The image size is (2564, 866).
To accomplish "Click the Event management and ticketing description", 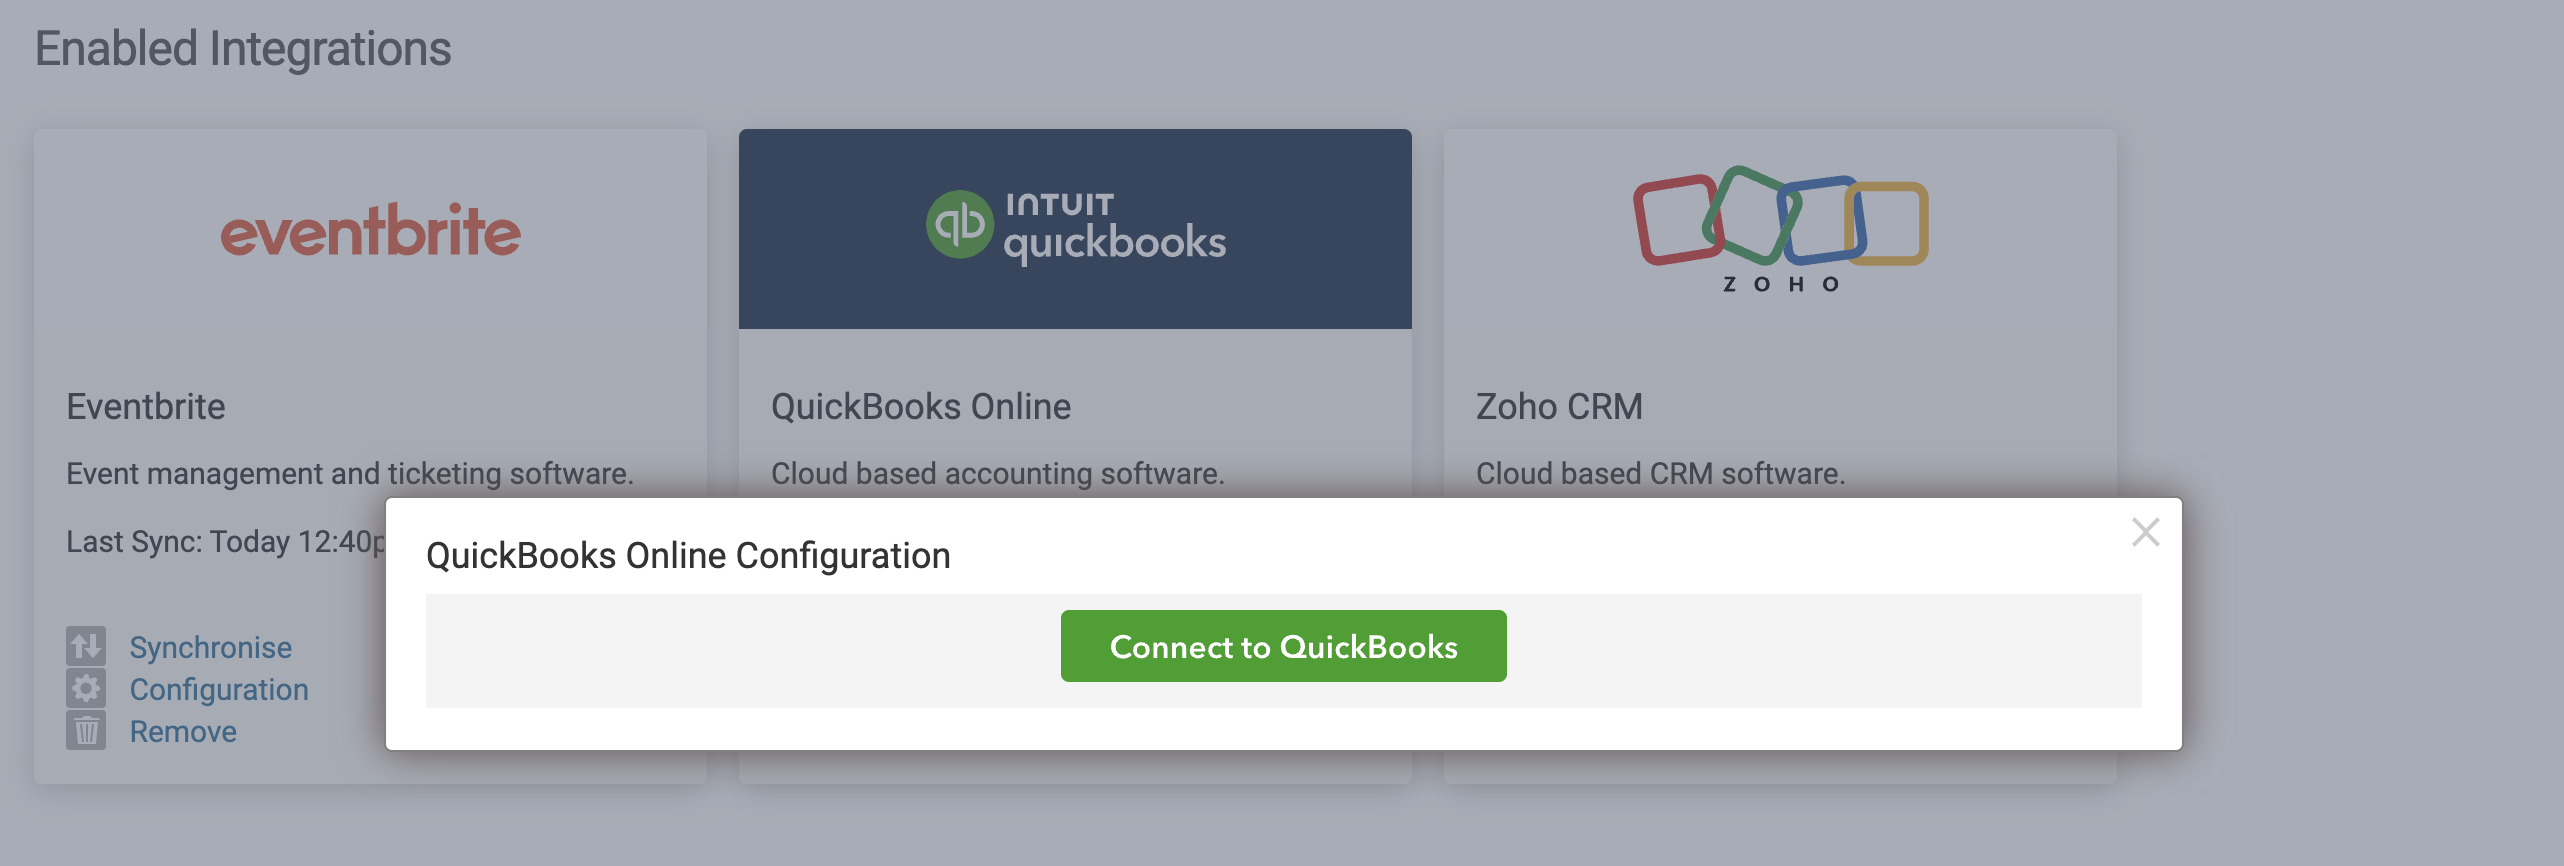I will 350,473.
